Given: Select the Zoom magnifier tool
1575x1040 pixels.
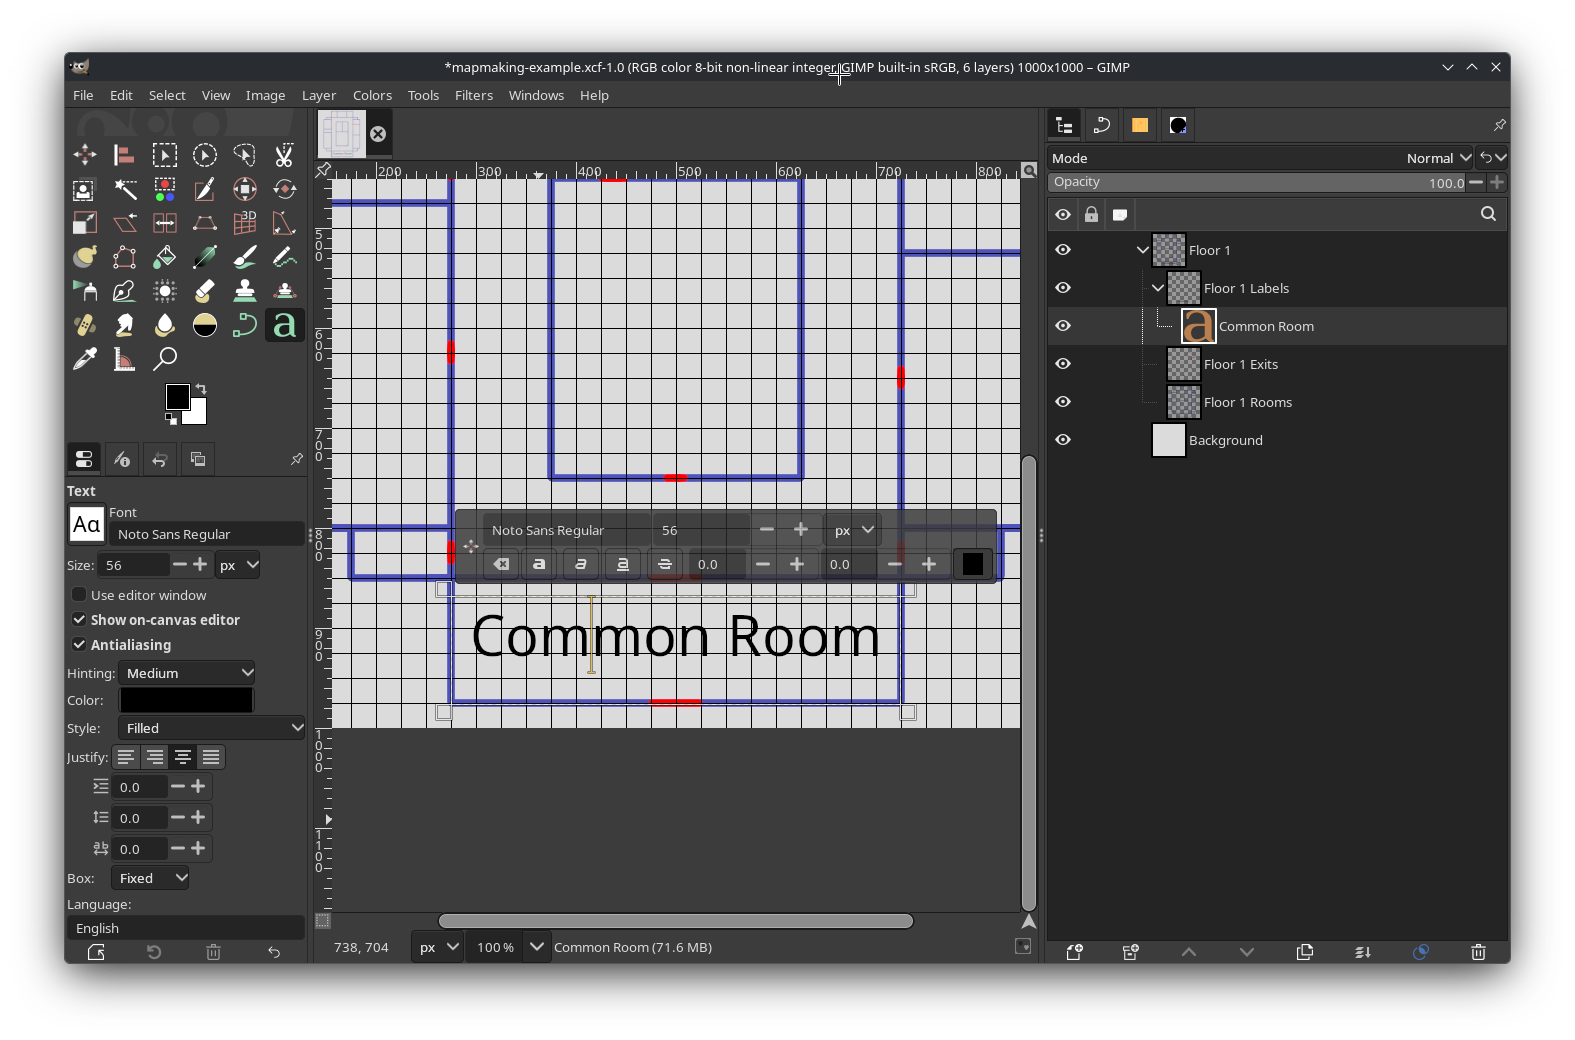Looking at the screenshot, I should 165,359.
